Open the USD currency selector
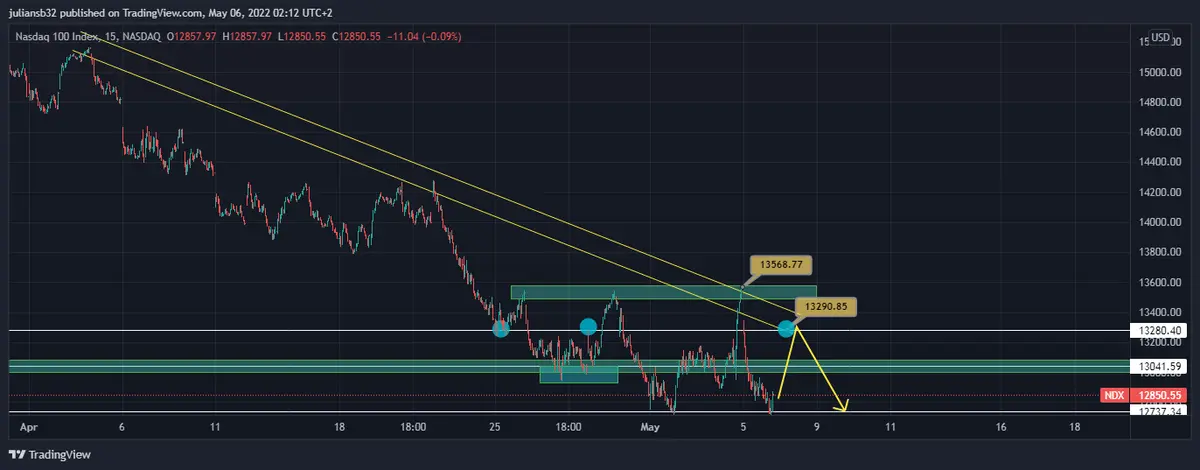1200x470 pixels. coord(1160,38)
